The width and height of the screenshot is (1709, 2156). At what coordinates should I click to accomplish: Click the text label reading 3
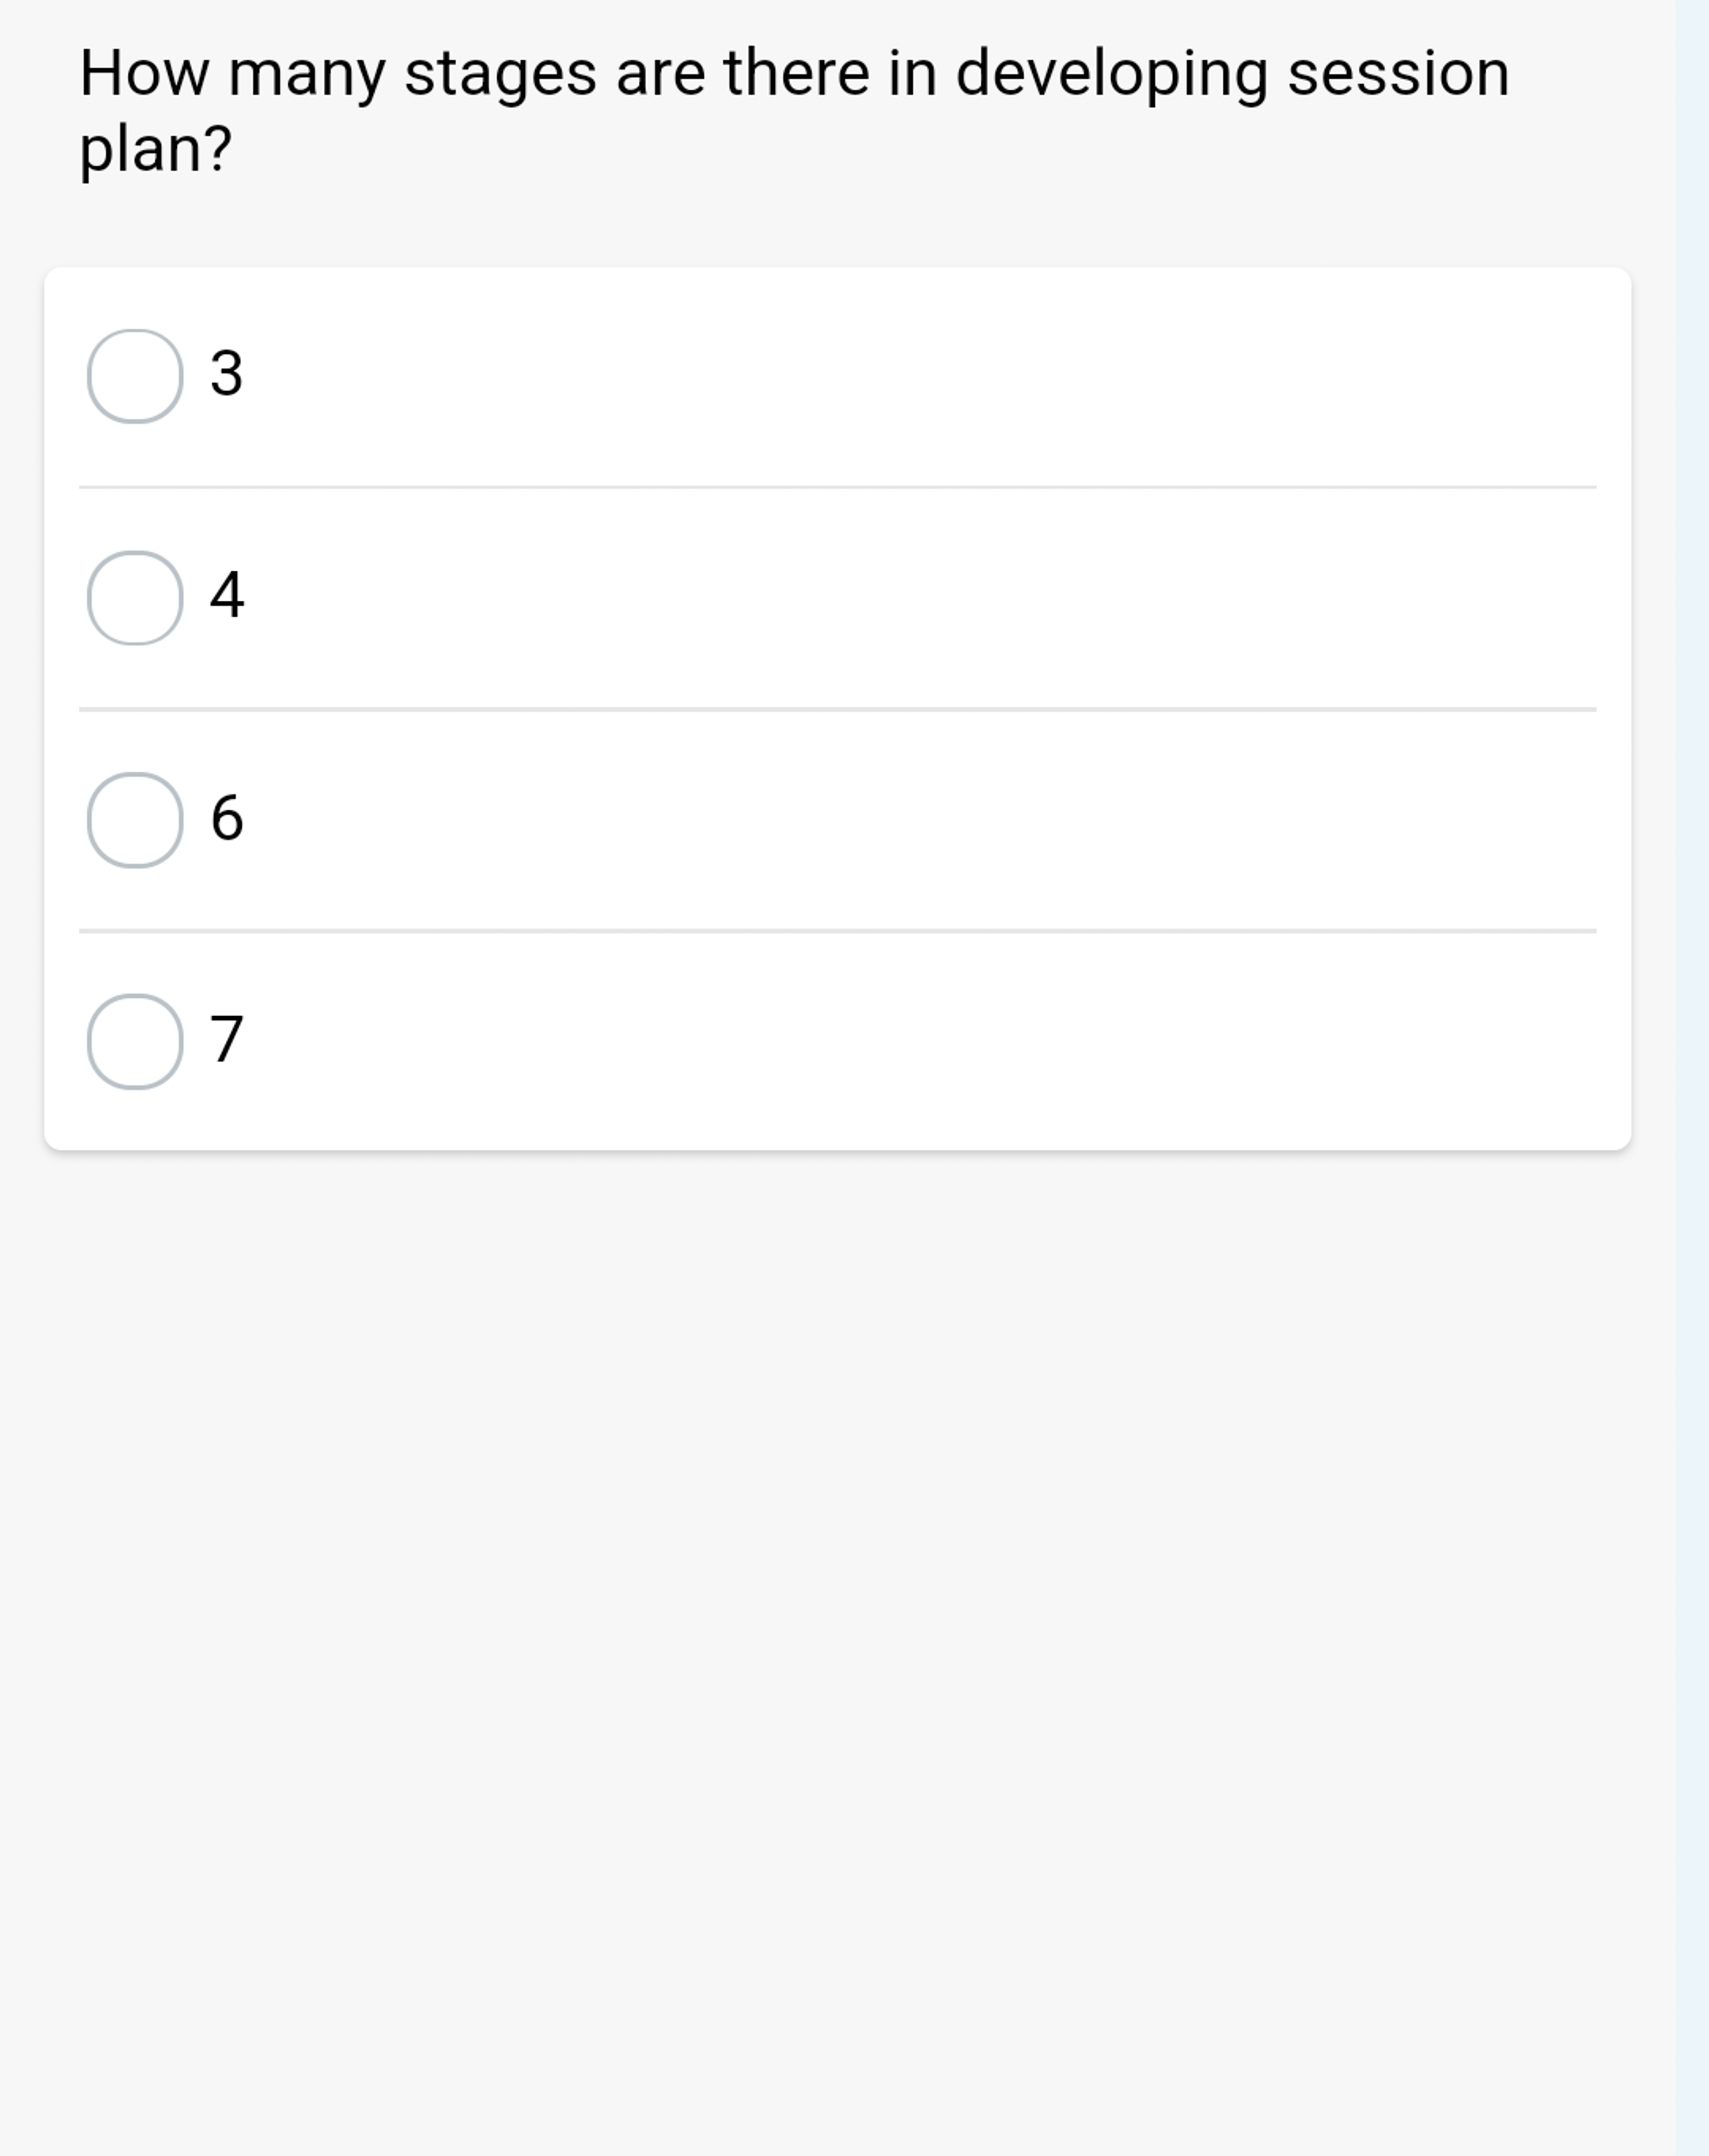(225, 375)
